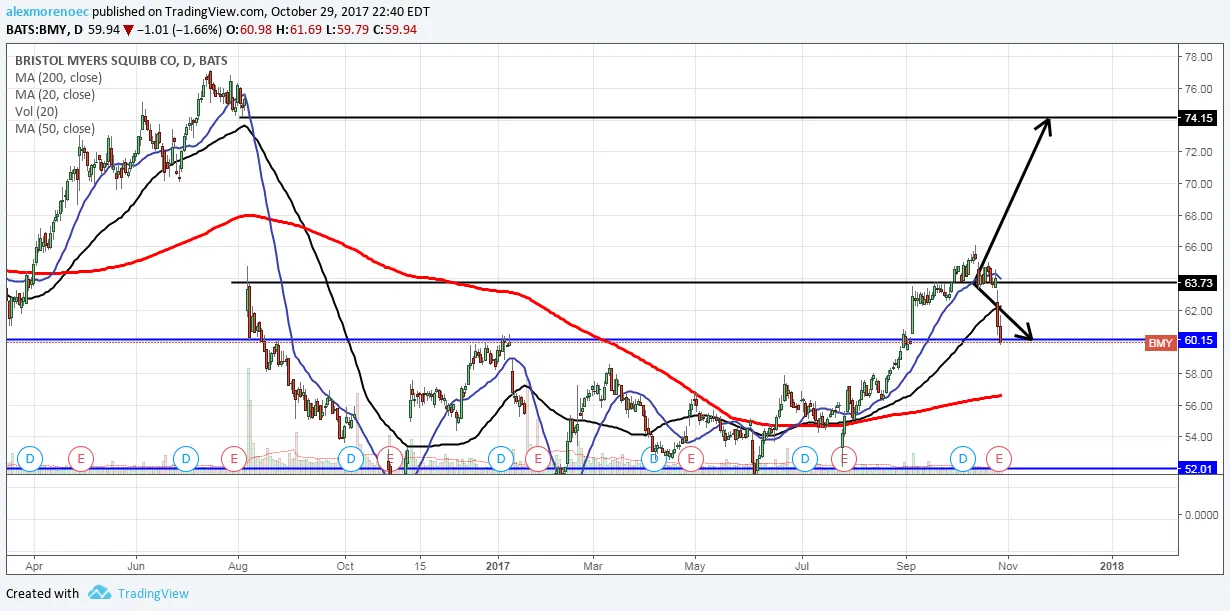The image size is (1230, 611).
Task: Click the alexmorenoec author name
Action: coord(45,12)
